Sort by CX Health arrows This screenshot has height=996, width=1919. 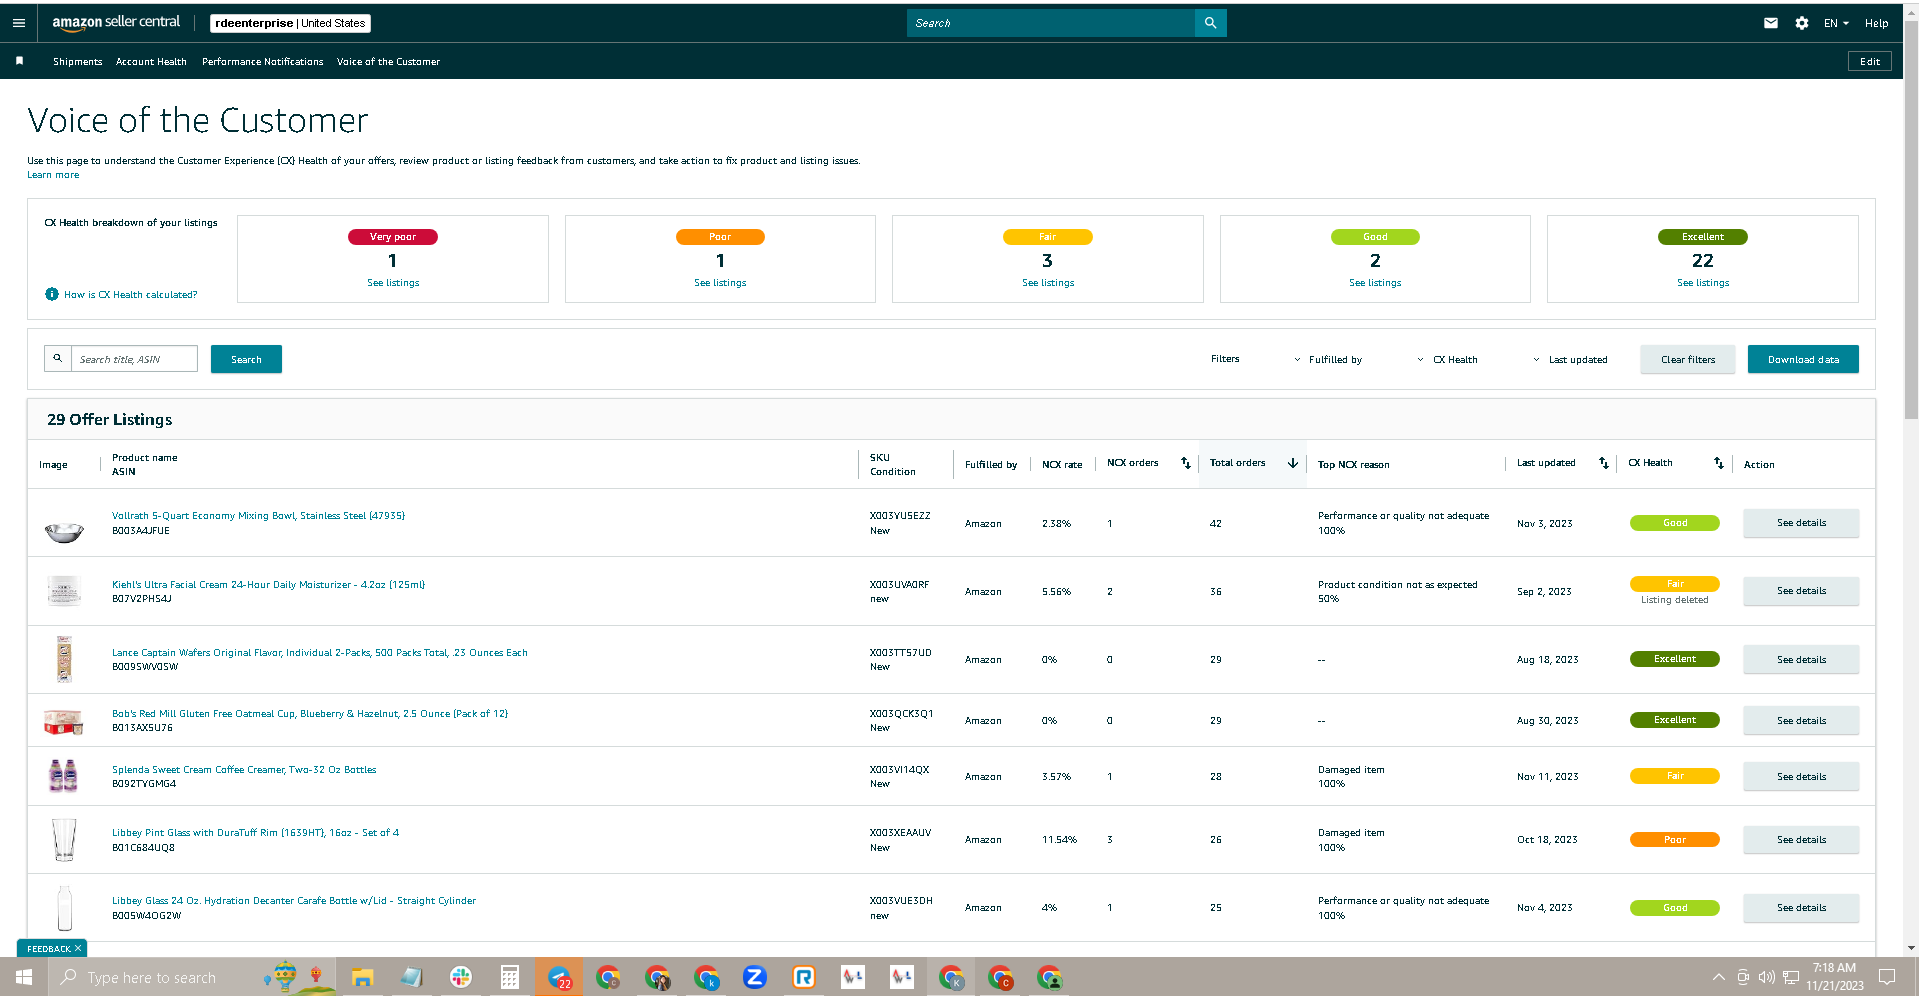click(x=1718, y=463)
